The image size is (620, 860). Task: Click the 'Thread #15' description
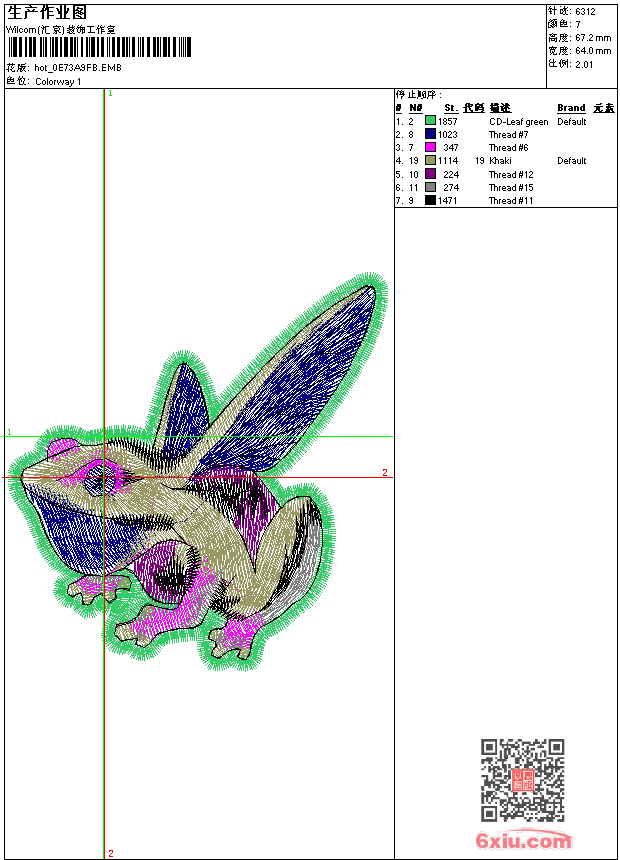[x=511, y=188]
